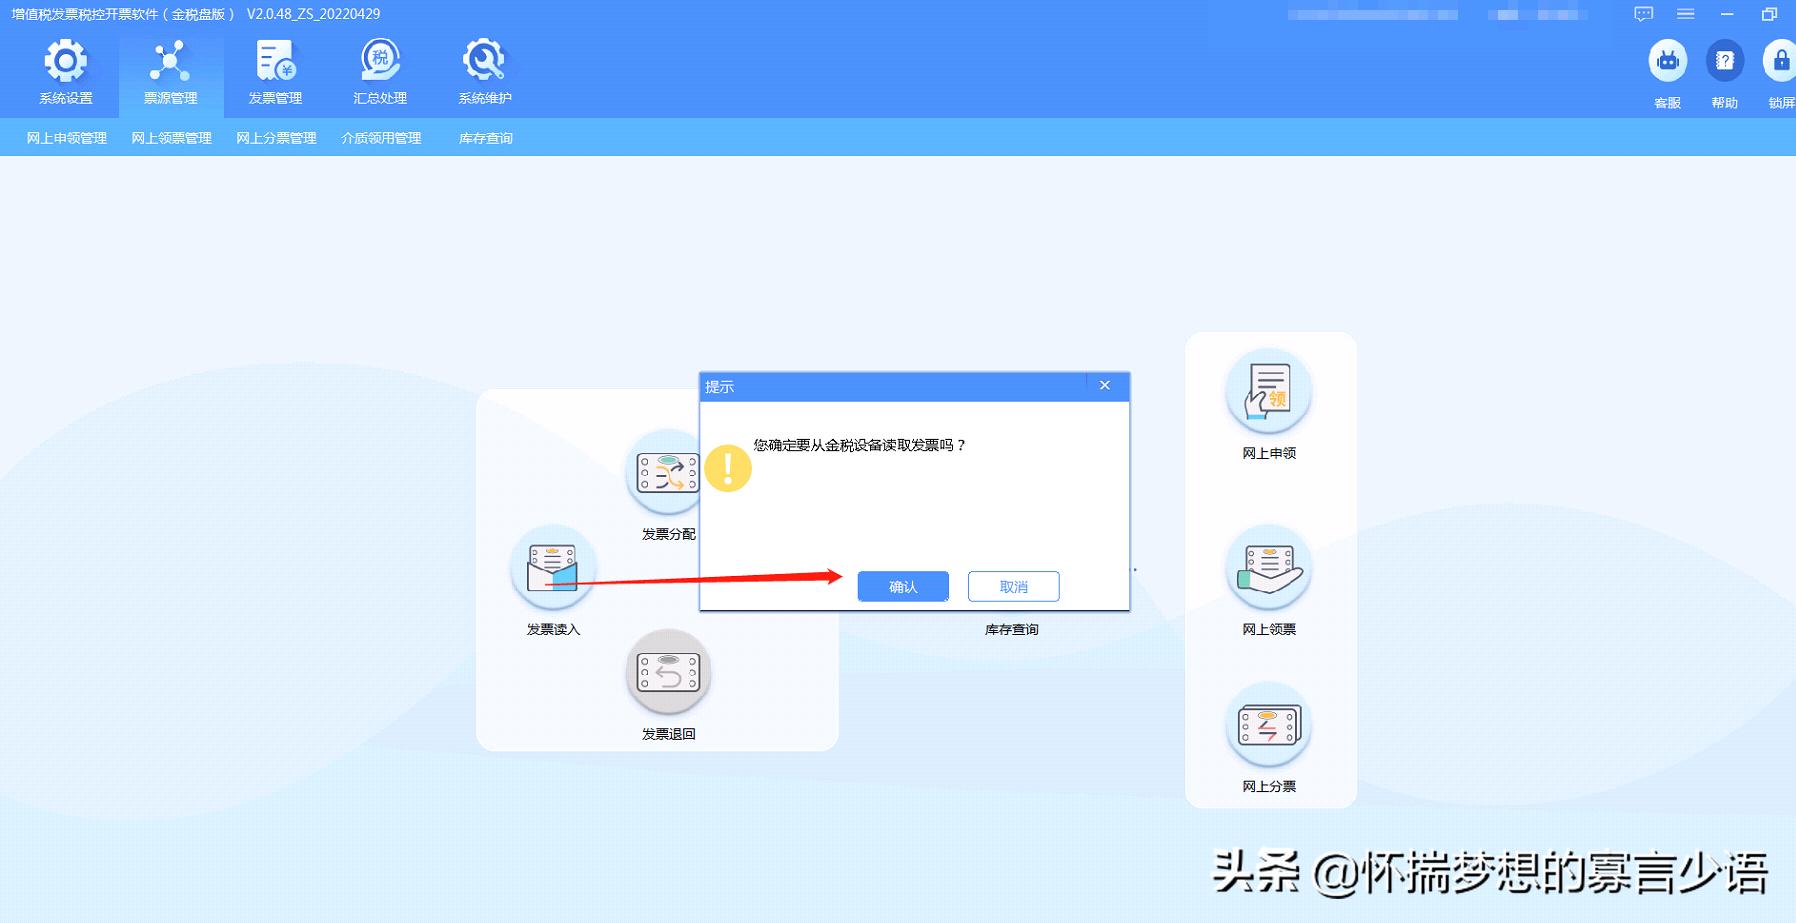Switch to the 介质领用管理 menu item
Image resolution: width=1796 pixels, height=923 pixels.
(x=383, y=138)
